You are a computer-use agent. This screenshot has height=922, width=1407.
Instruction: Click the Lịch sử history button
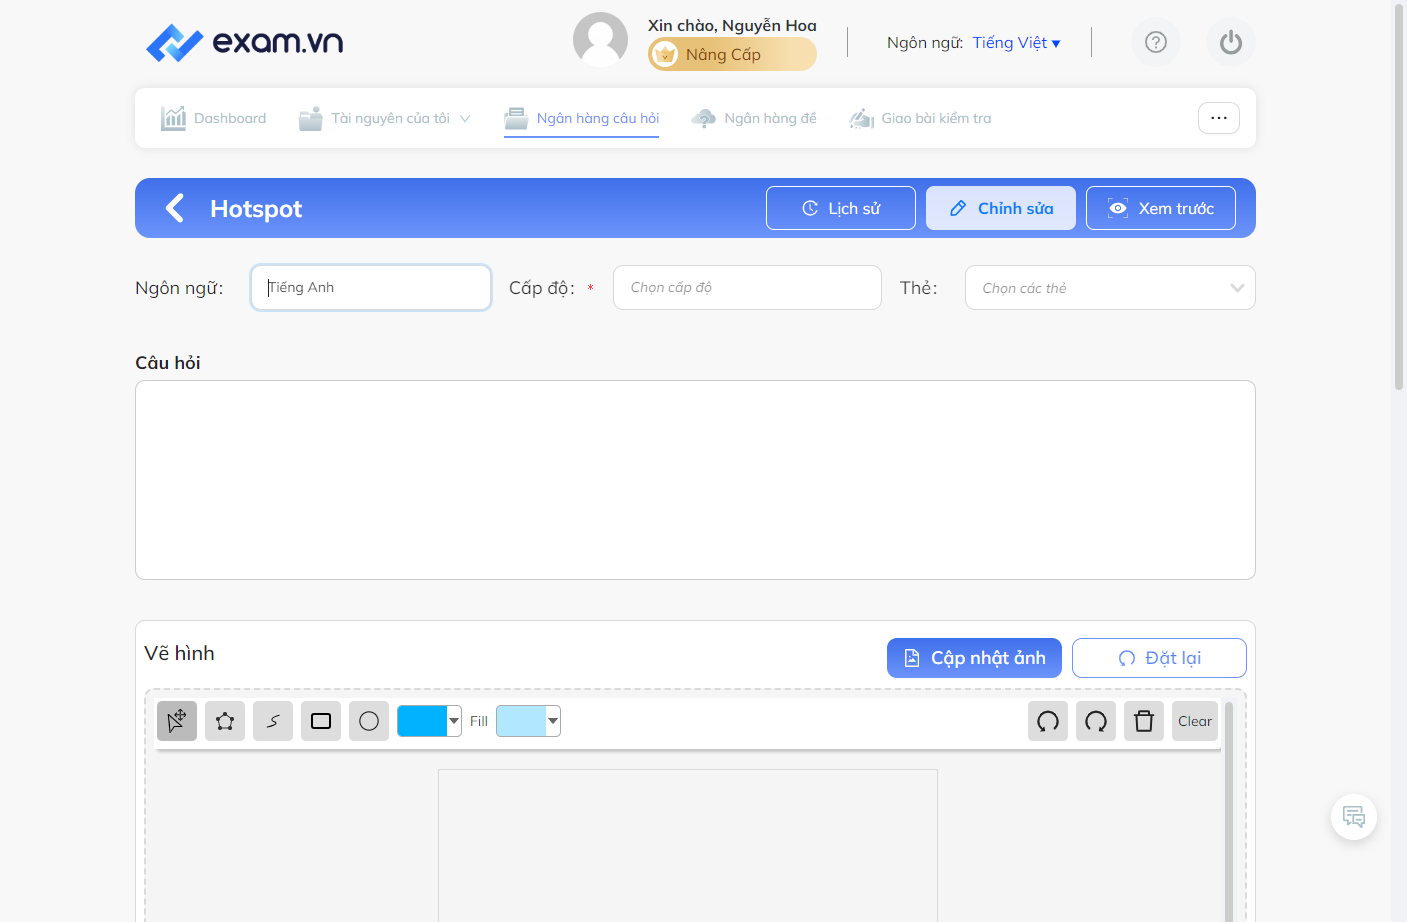pyautogui.click(x=841, y=208)
